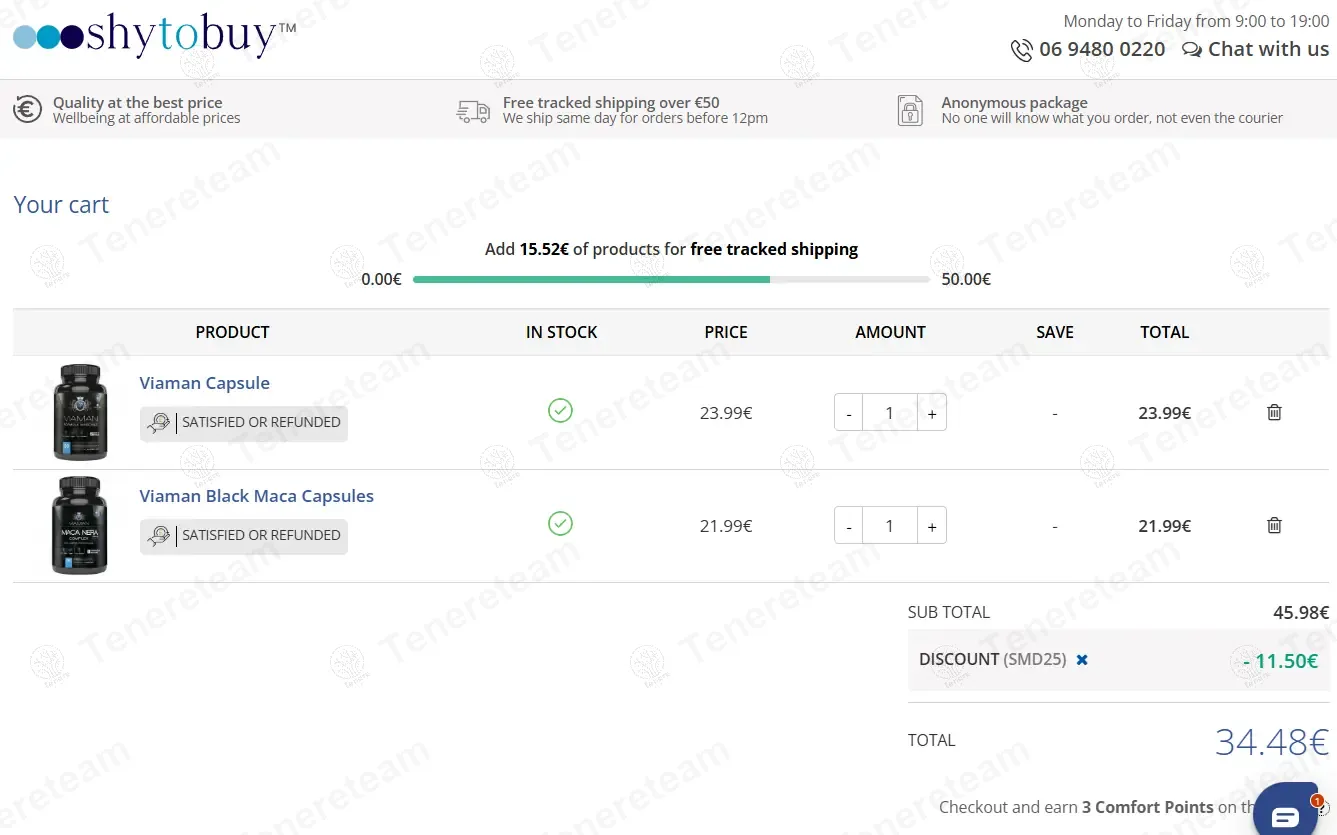Screen dimensions: 1337x835
Task: Click the AMOUNT column header
Action: [890, 332]
